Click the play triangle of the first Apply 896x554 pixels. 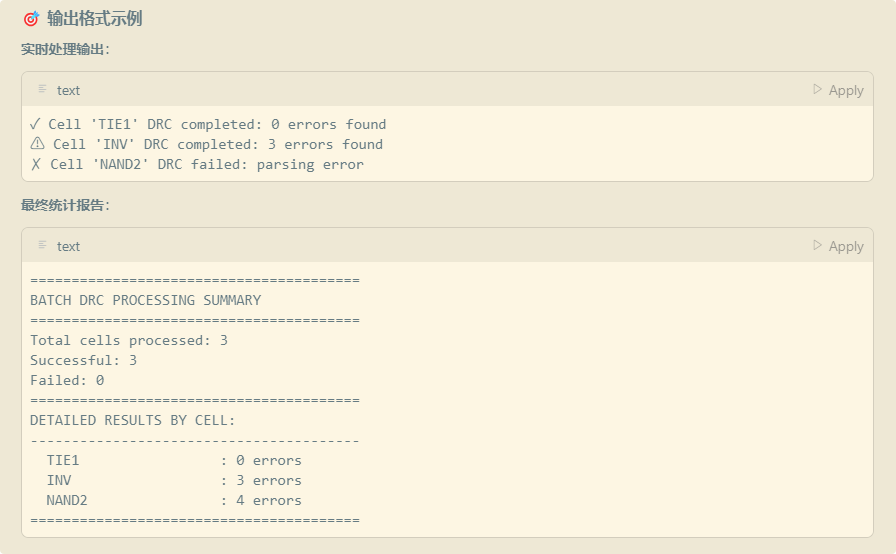click(818, 89)
